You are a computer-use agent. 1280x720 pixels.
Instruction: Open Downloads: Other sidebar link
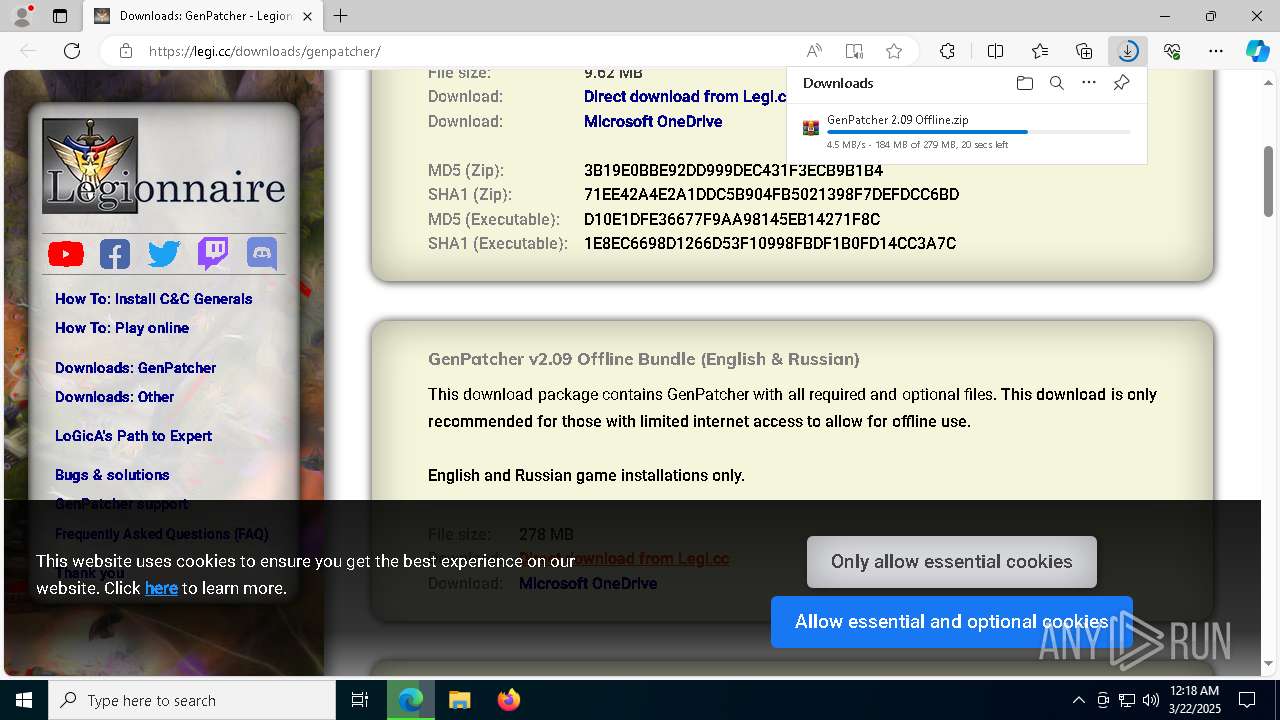[x=115, y=397]
